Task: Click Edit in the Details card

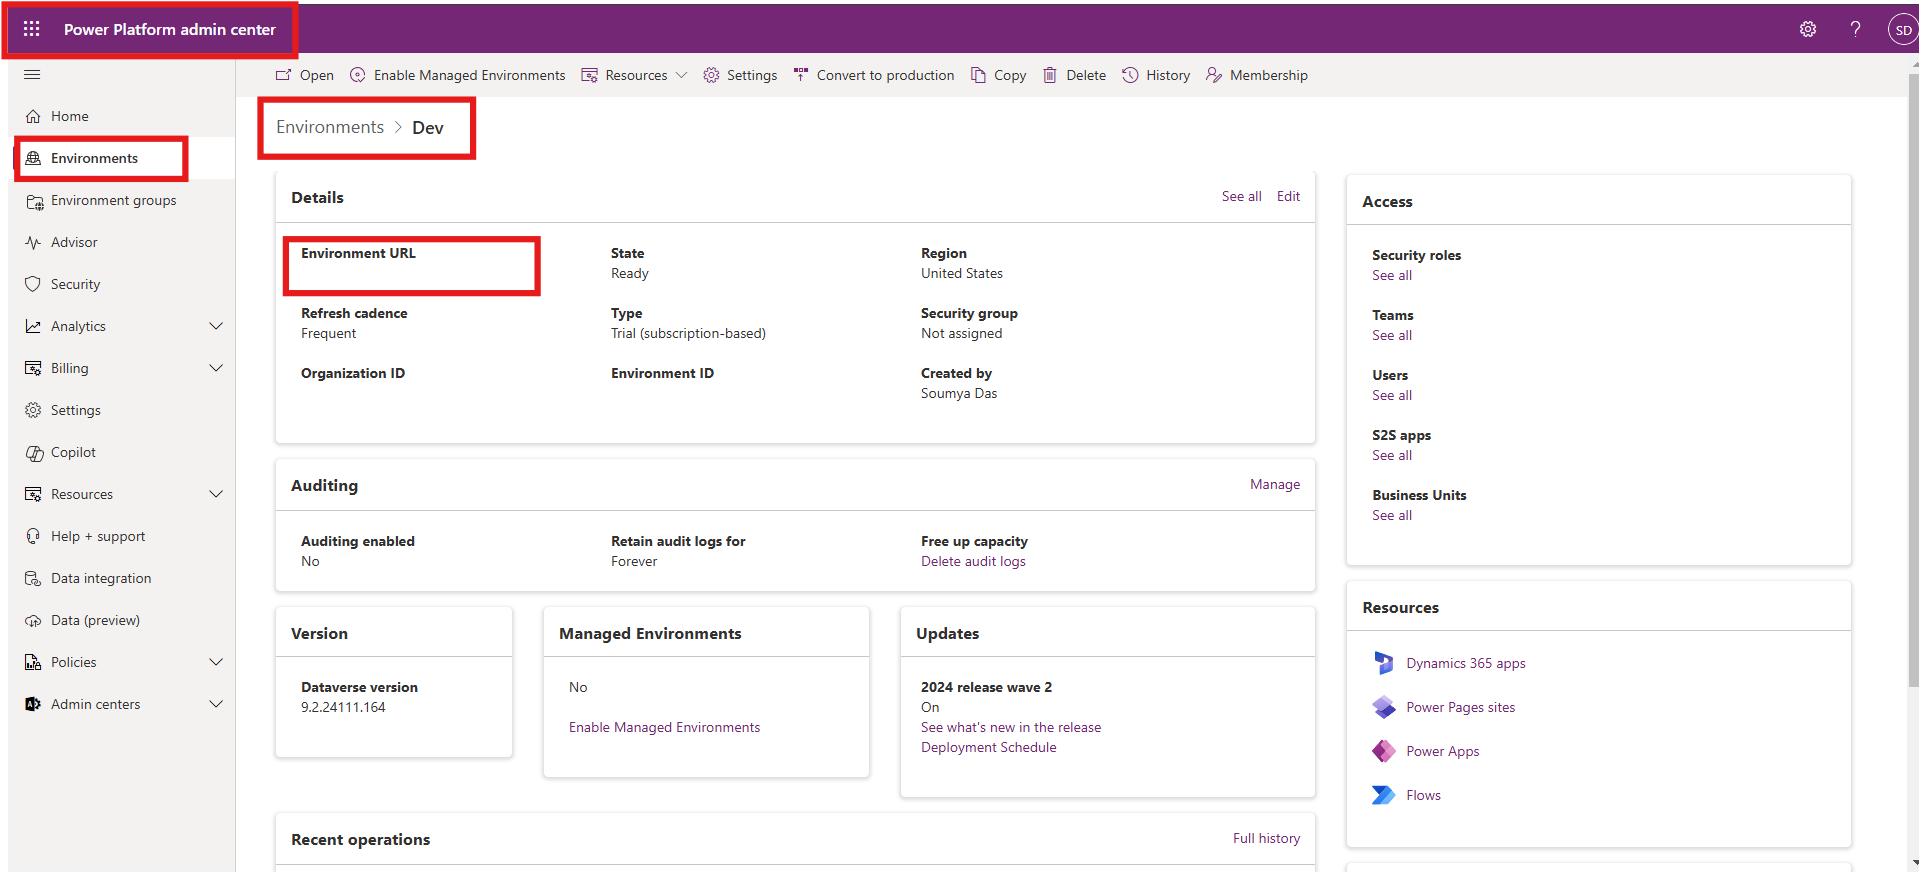Action: point(1288,196)
